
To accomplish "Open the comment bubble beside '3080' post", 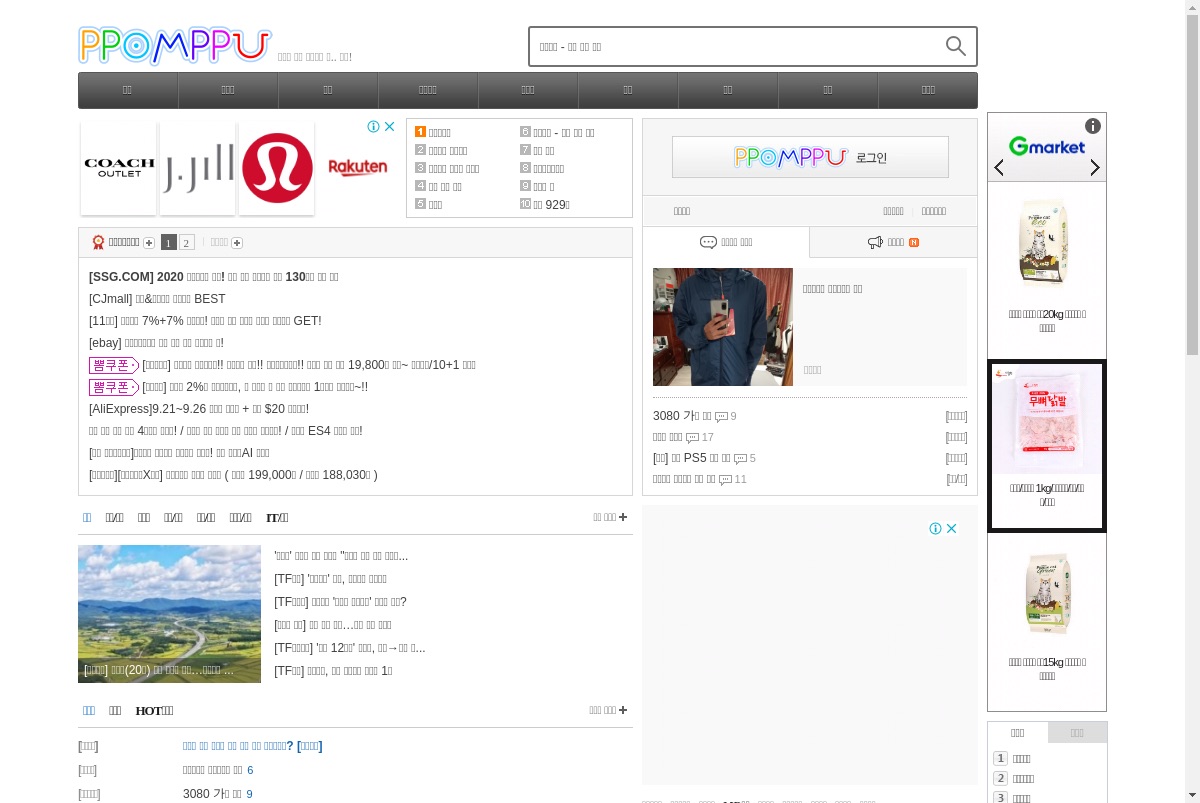I will (x=721, y=417).
